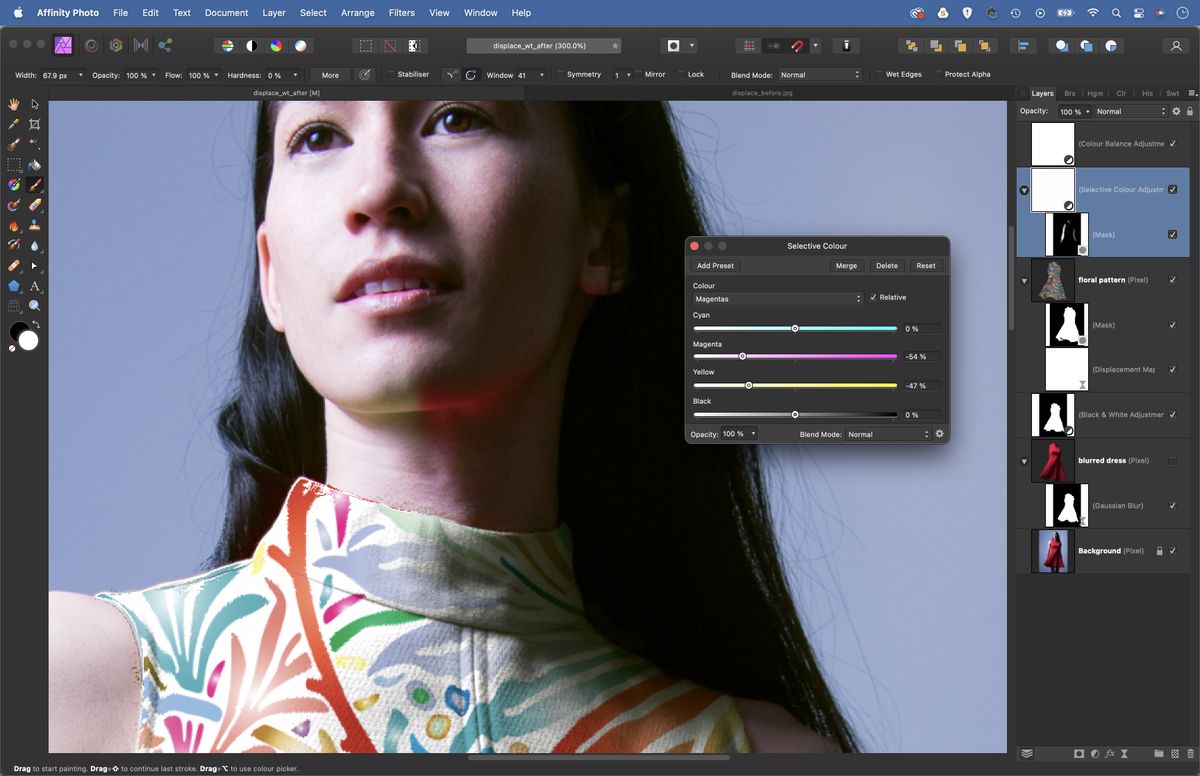The width and height of the screenshot is (1200, 776).
Task: Open the Colour dropdown showing Magentas
Action: tap(778, 298)
